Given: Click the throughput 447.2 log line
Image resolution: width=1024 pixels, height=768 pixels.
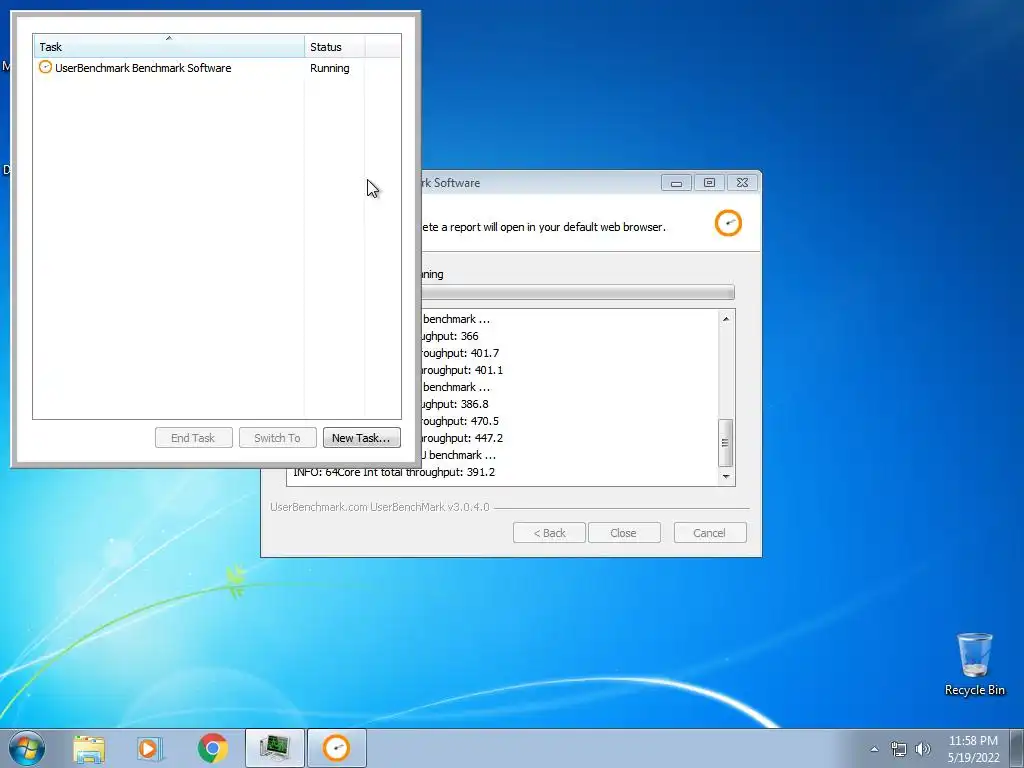Looking at the screenshot, I should [x=461, y=438].
